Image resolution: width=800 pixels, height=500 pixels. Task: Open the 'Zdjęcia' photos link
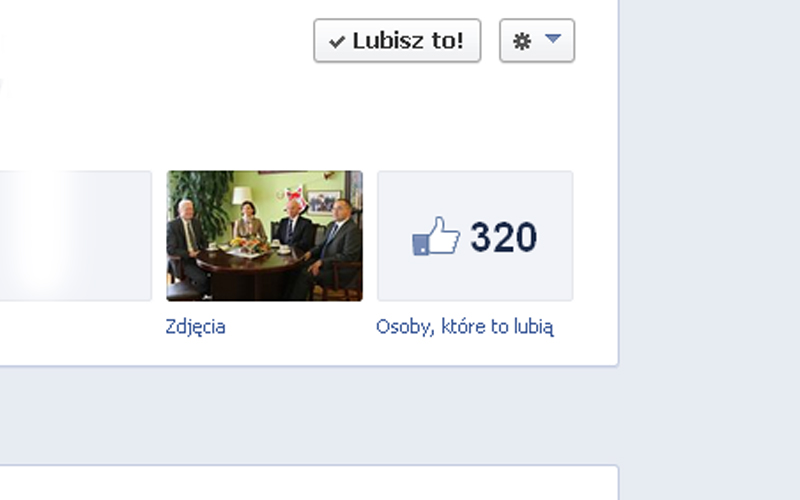[x=195, y=327]
